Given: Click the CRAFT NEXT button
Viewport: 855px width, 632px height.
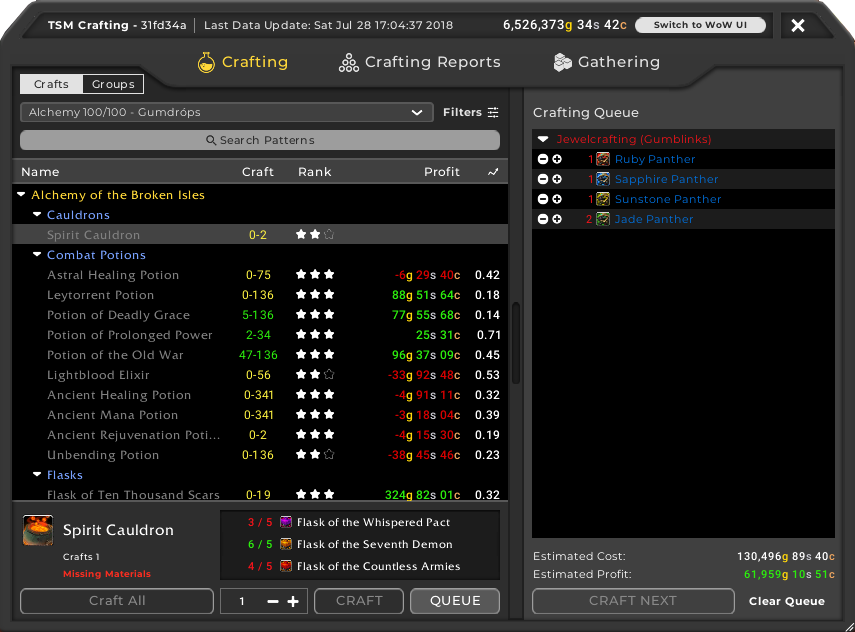Looking at the screenshot, I should pyautogui.click(x=633, y=601).
